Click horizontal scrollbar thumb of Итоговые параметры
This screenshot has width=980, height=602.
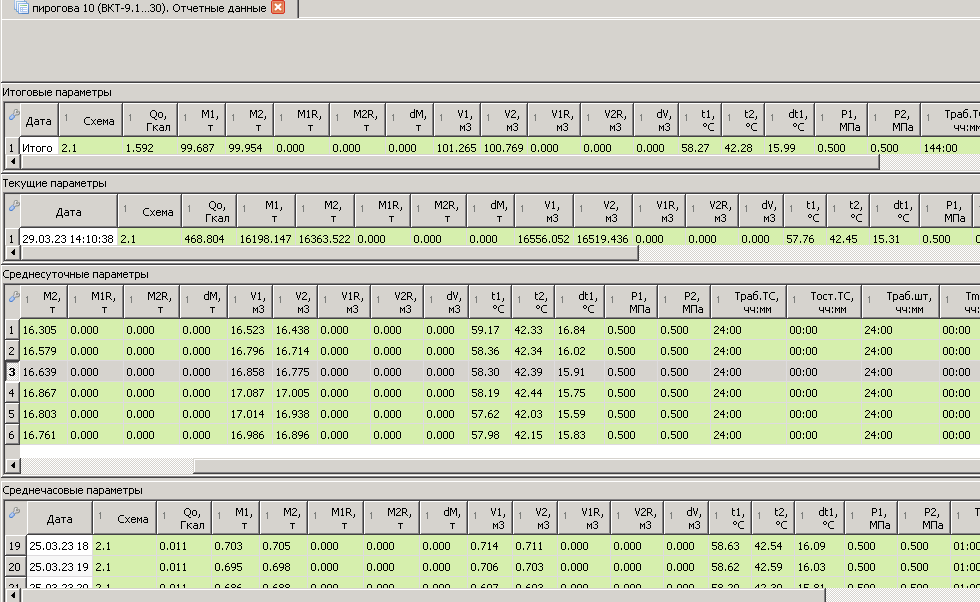[449, 162]
